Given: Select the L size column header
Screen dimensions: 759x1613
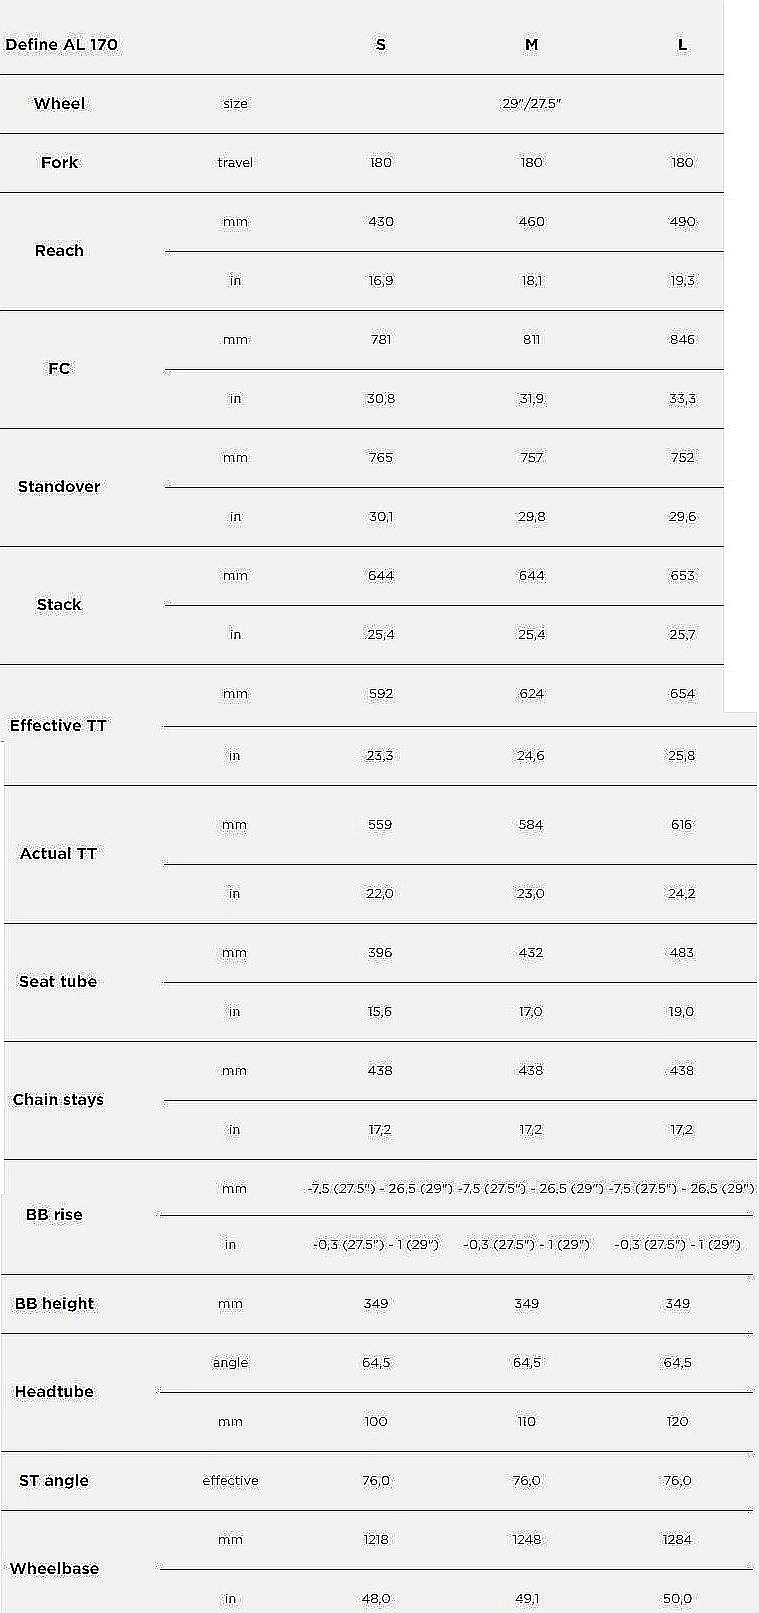Looking at the screenshot, I should [683, 45].
